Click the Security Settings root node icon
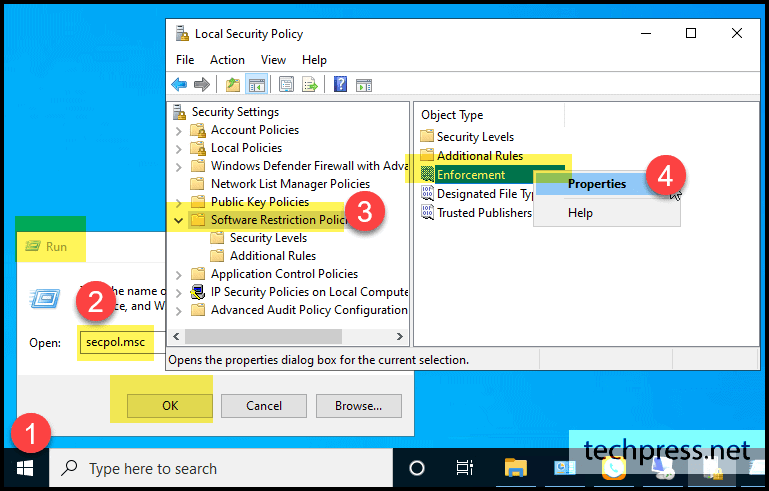The image size is (769, 491). point(179,112)
